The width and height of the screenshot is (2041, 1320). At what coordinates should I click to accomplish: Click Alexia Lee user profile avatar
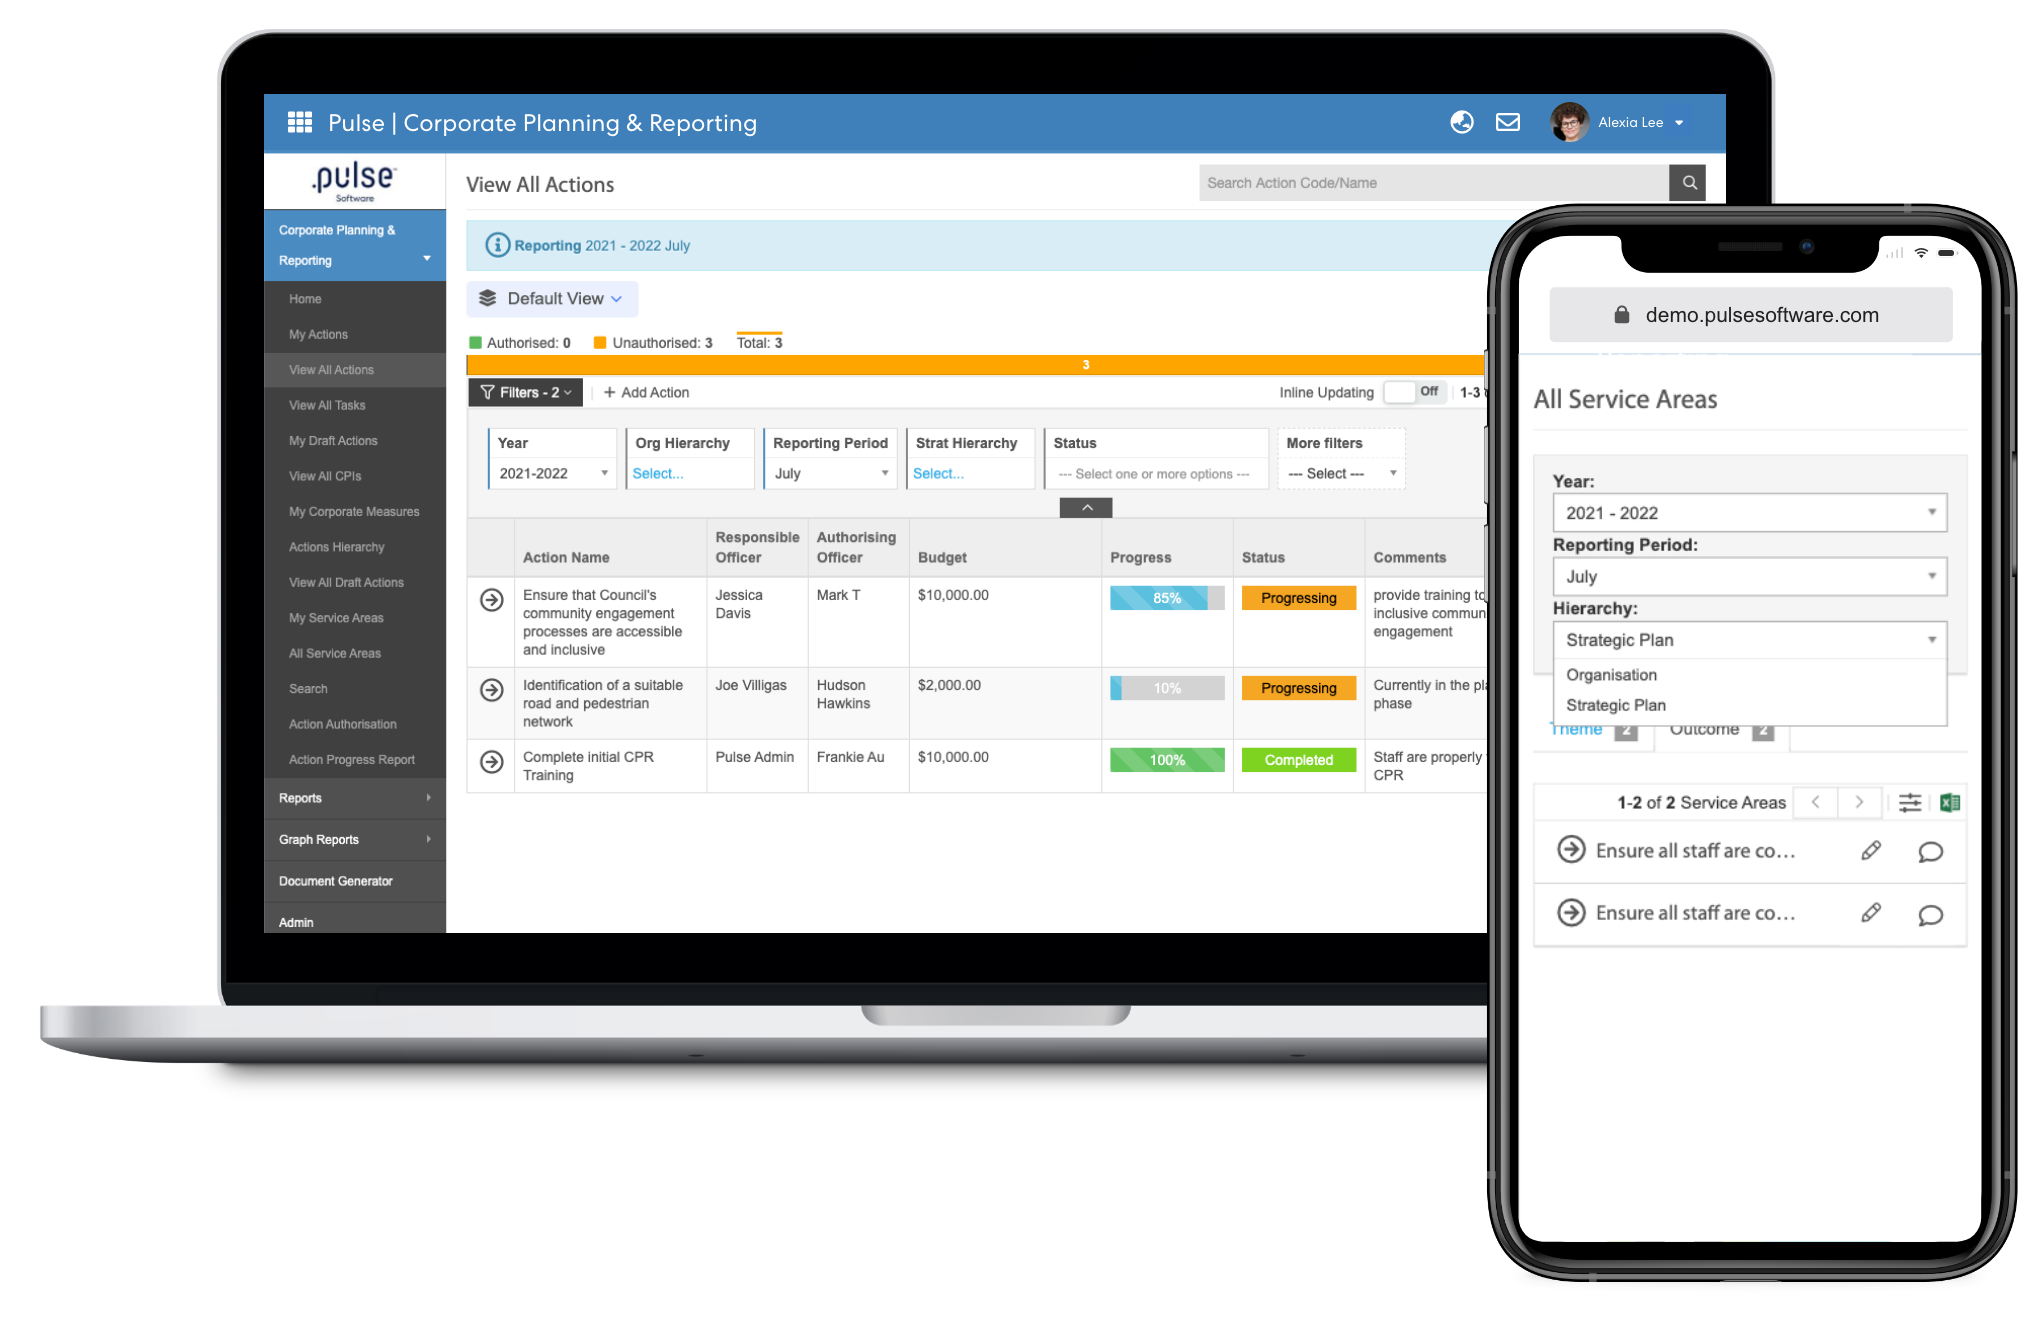tap(1569, 124)
